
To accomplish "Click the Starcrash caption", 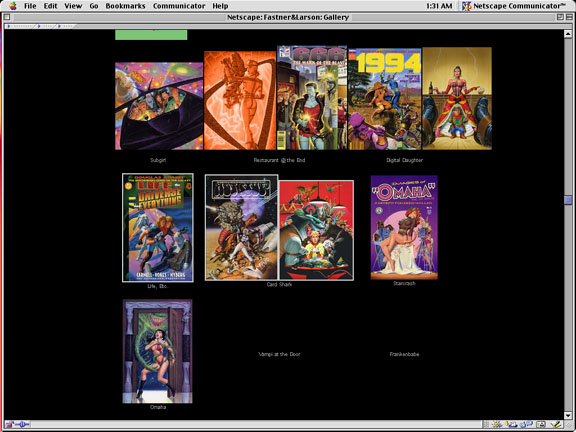I will pos(404,283).
